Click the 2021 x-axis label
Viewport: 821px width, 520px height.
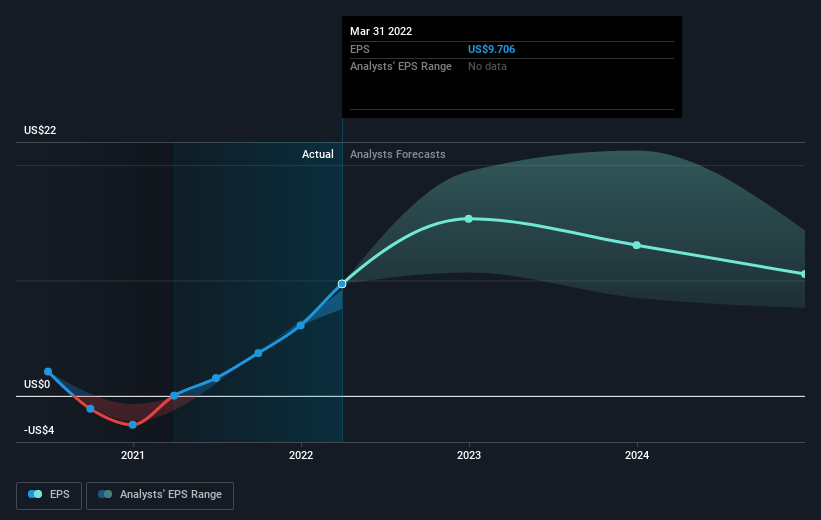[x=132, y=455]
